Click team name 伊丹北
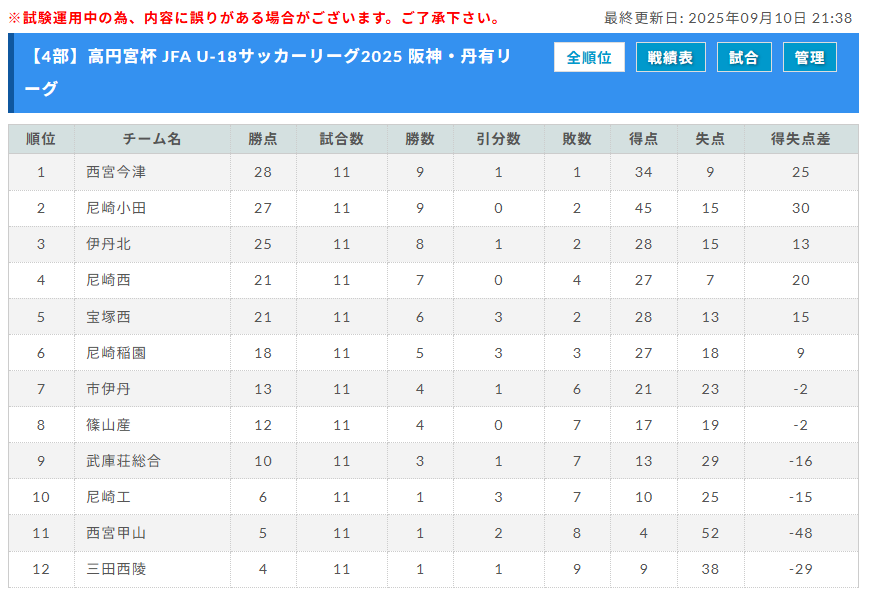 click(x=109, y=244)
